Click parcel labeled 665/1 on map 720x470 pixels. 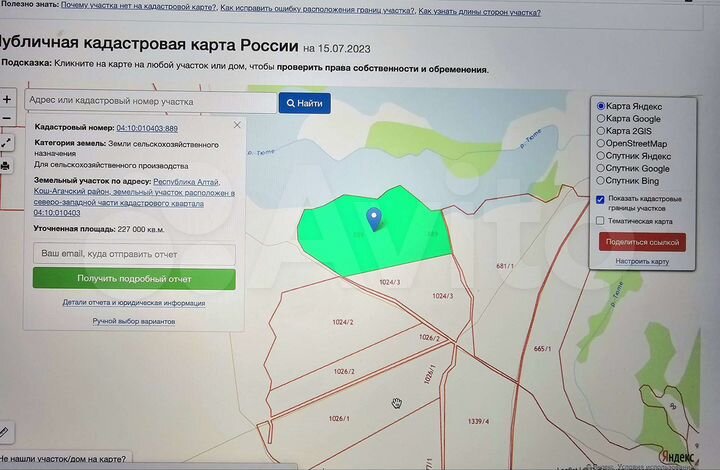click(542, 349)
